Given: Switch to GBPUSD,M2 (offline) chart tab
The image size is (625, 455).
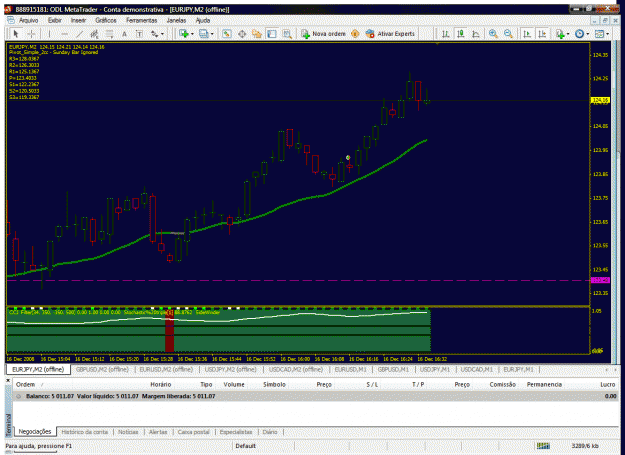Looking at the screenshot, I should [x=102, y=369].
